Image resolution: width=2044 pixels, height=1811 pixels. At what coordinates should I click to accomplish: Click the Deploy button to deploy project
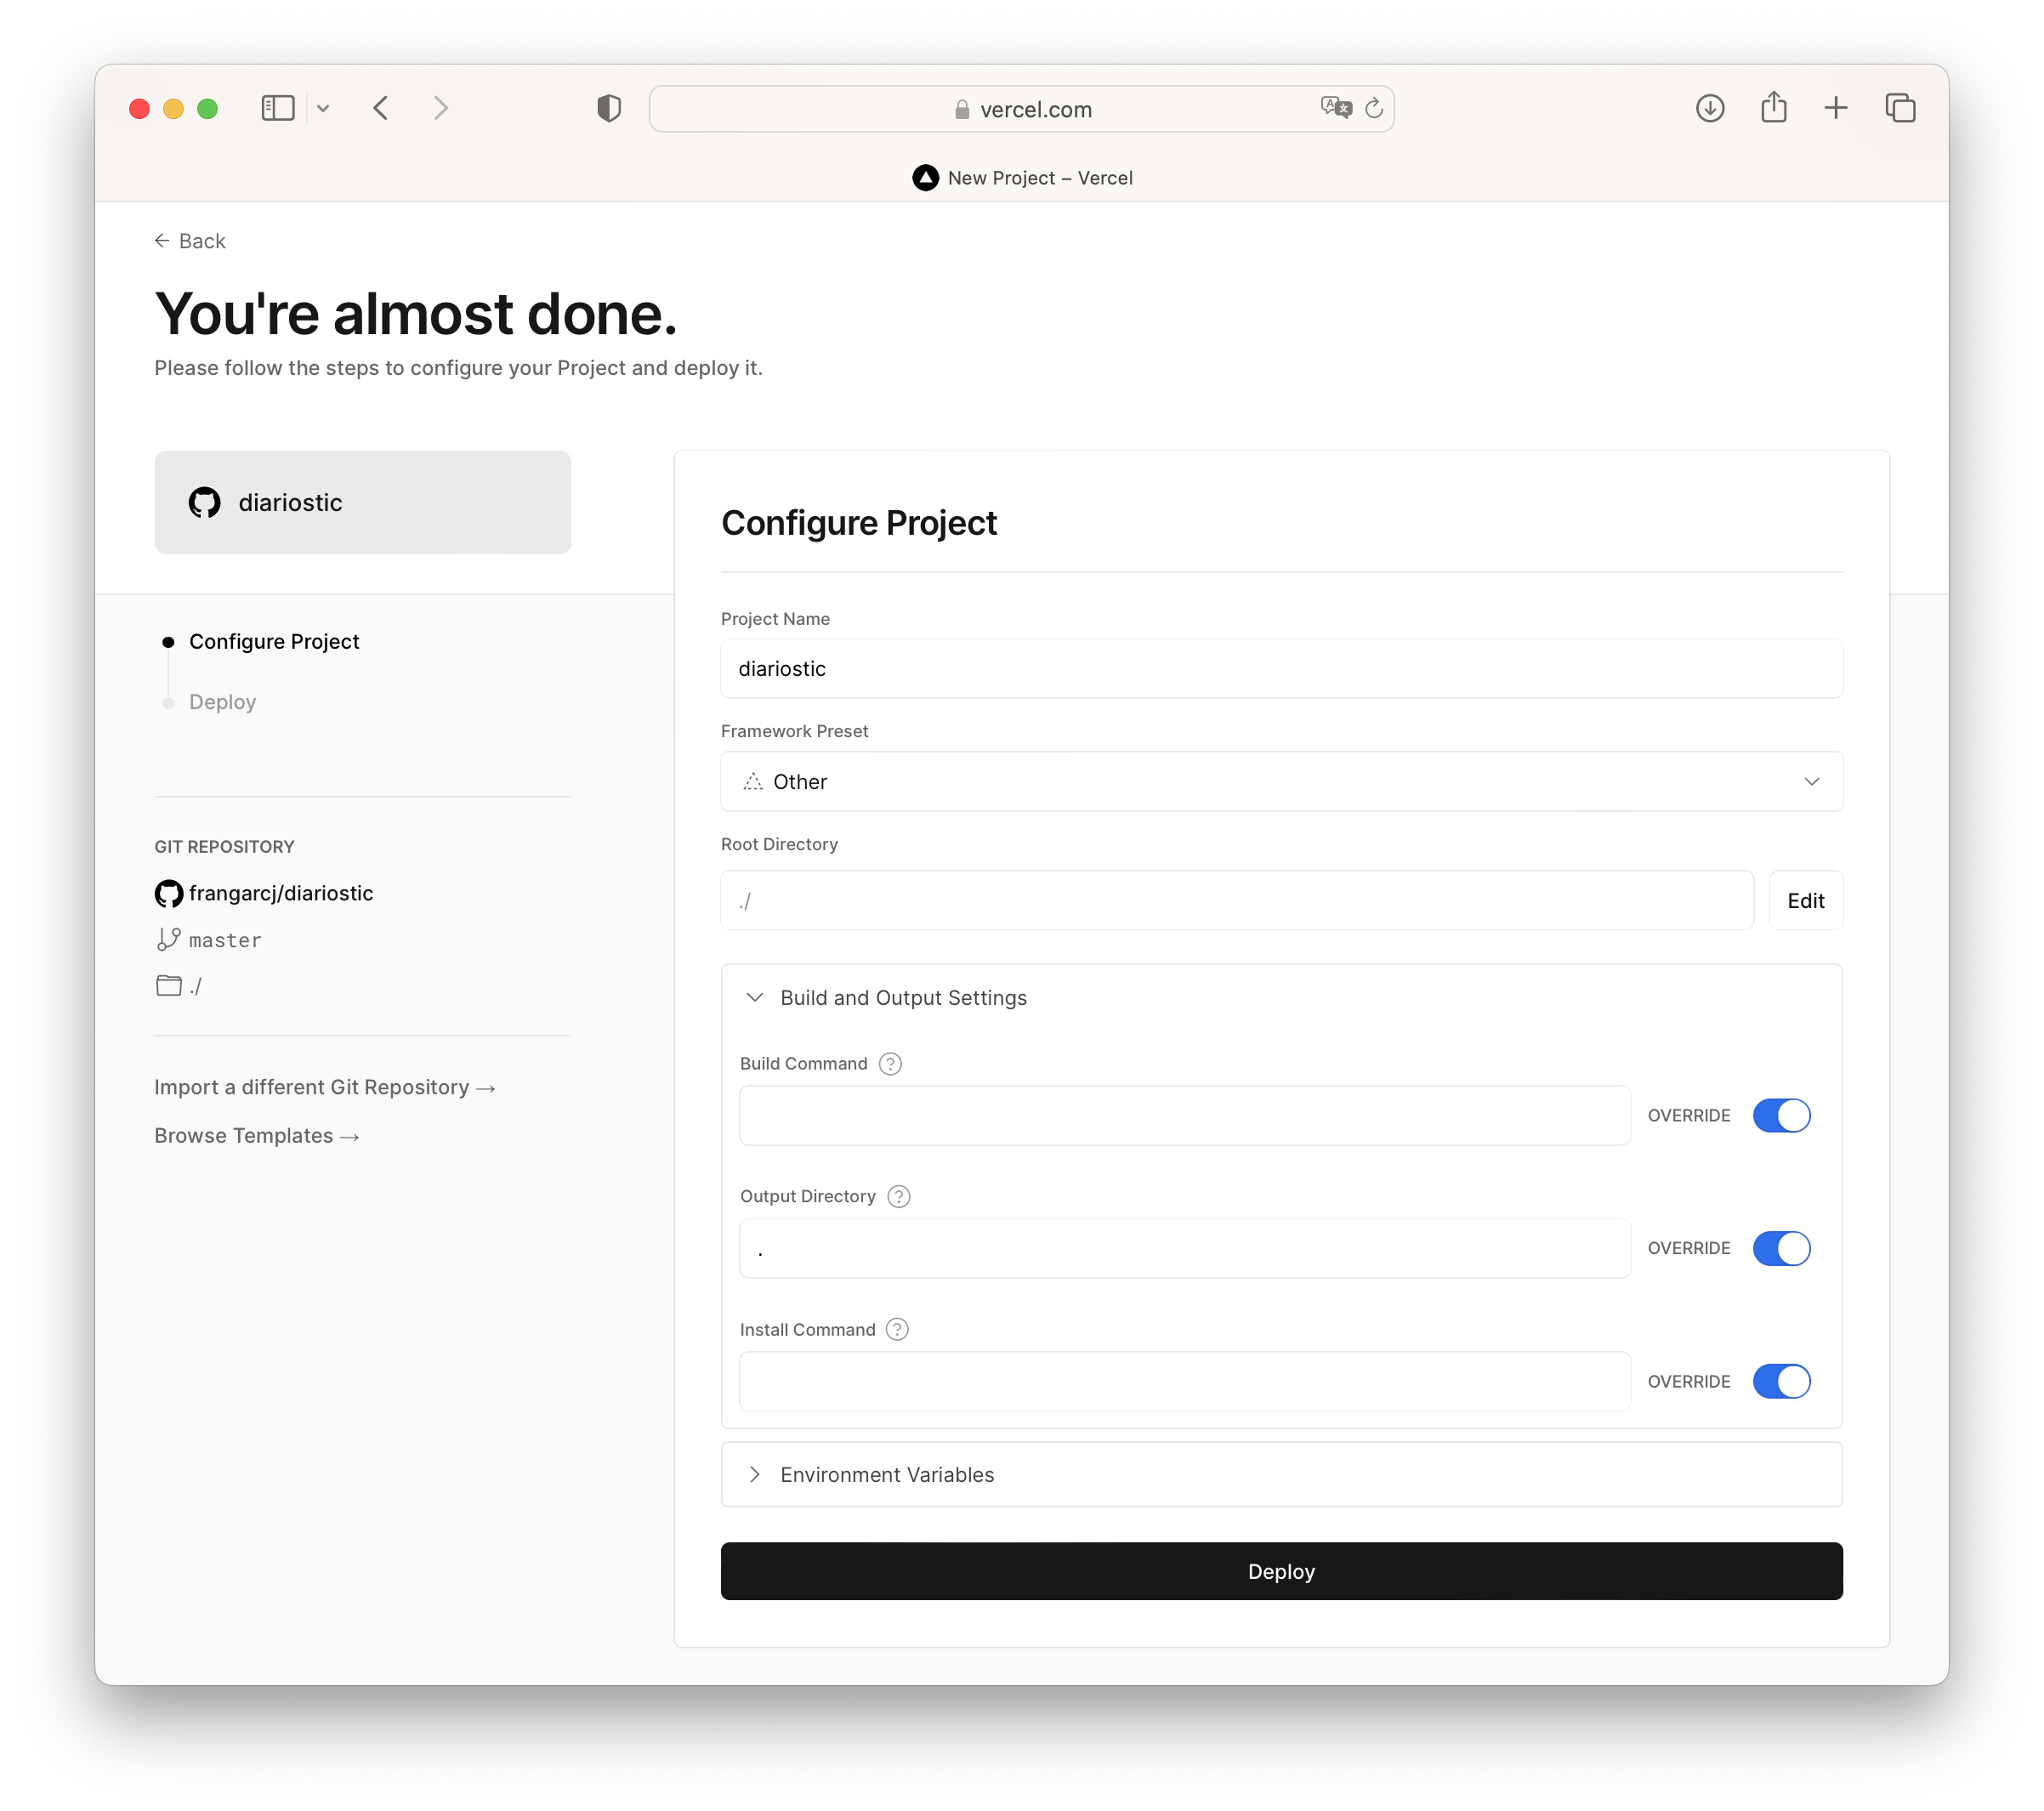[1281, 1570]
